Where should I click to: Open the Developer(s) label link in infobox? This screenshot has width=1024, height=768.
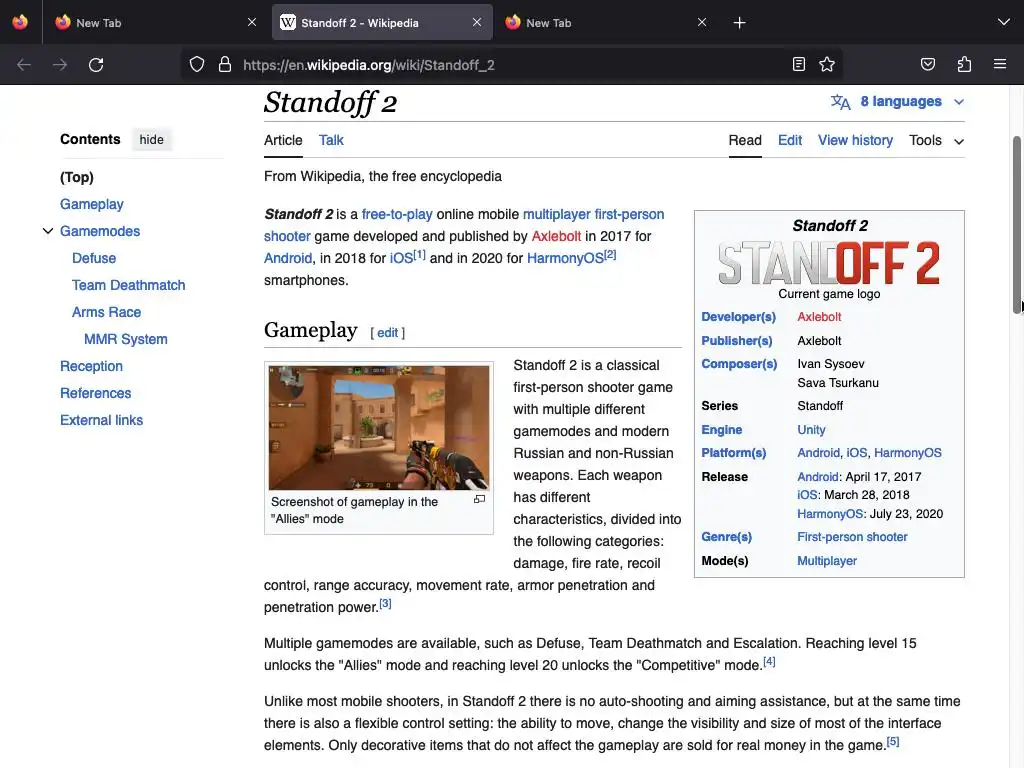pos(739,317)
